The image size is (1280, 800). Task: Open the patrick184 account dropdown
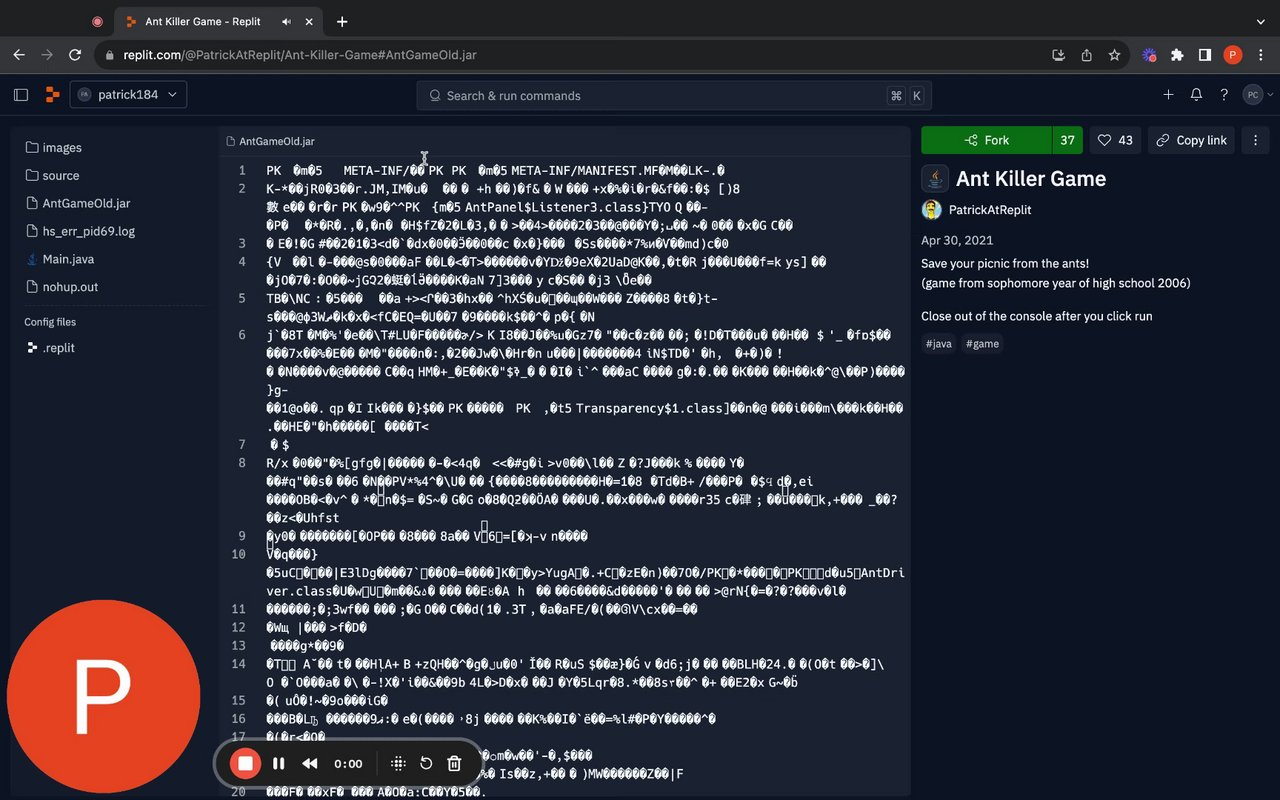(x=128, y=95)
